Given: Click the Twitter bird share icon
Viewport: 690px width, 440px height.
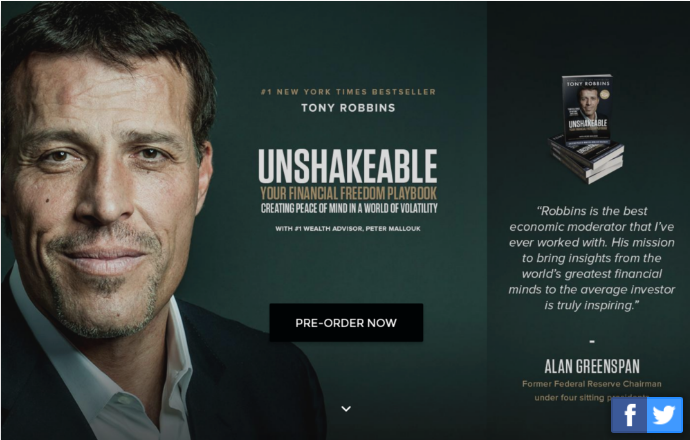Looking at the screenshot, I should point(665,415).
